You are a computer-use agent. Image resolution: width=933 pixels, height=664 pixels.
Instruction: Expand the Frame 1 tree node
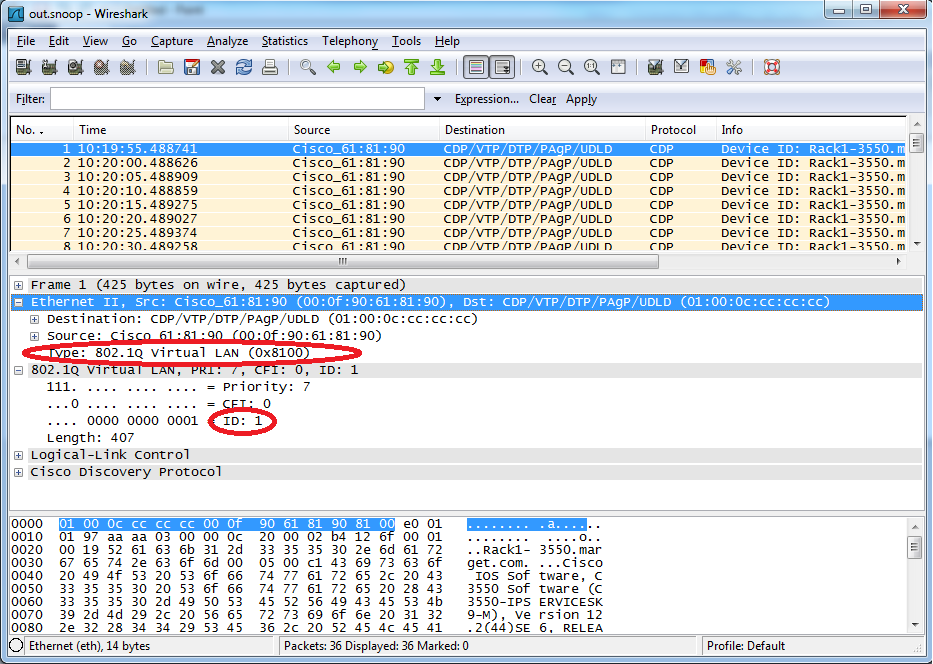coord(18,285)
